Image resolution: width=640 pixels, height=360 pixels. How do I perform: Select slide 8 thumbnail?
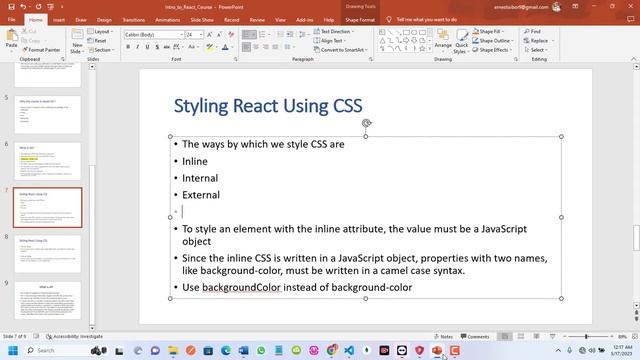[48, 254]
